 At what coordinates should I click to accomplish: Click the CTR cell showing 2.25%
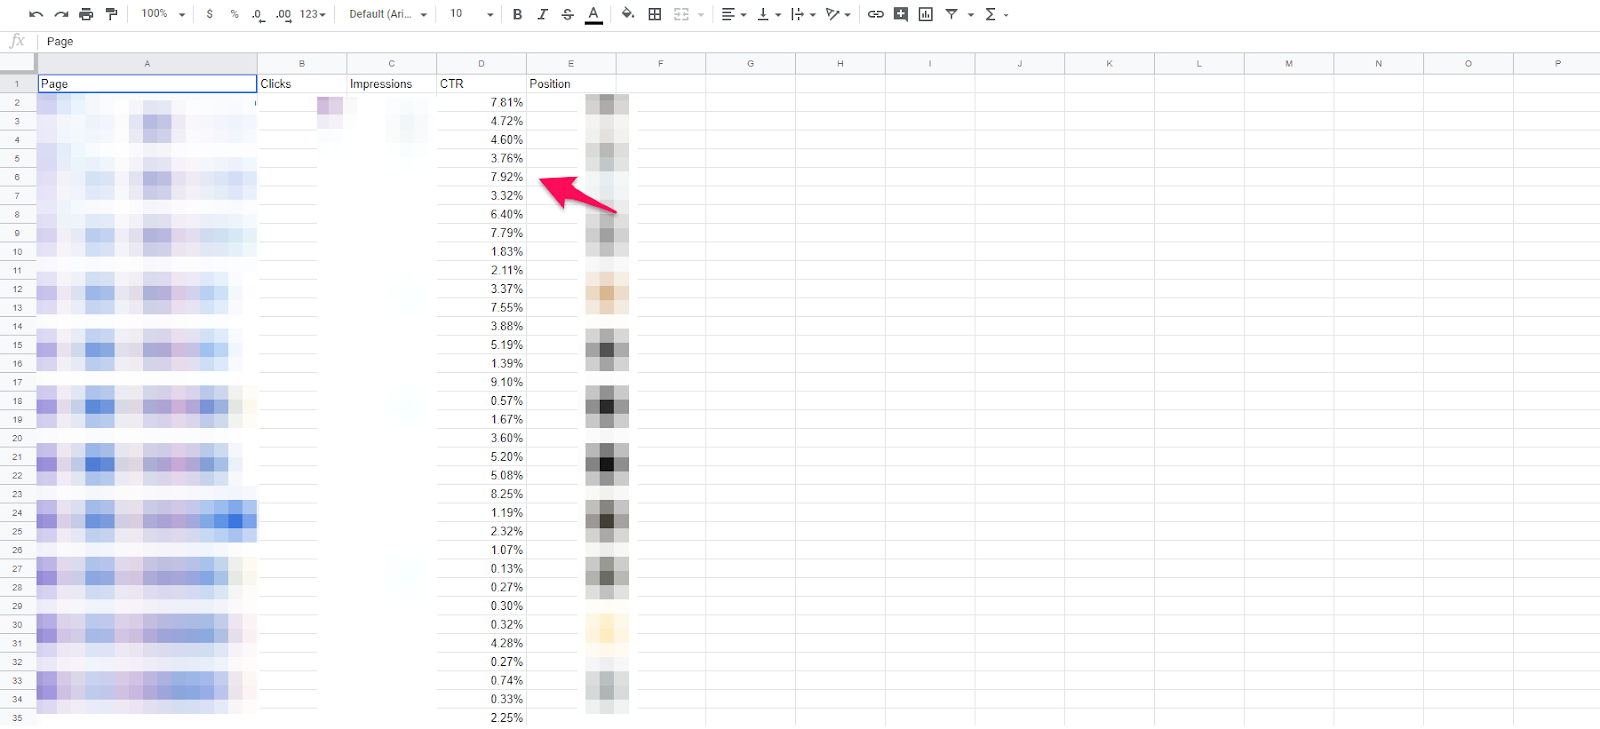point(482,718)
